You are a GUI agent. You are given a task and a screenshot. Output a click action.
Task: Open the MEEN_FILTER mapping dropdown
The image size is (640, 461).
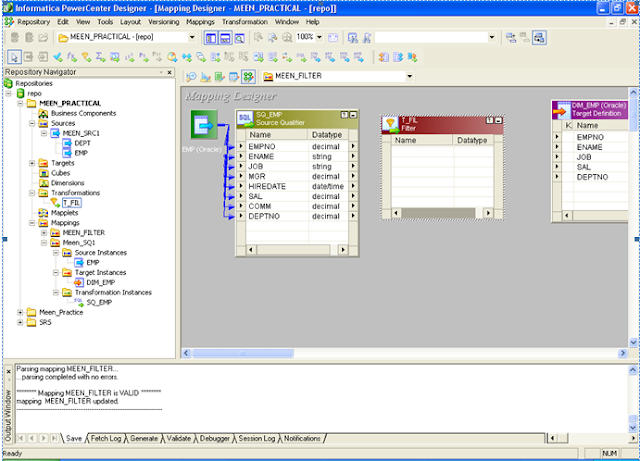409,76
